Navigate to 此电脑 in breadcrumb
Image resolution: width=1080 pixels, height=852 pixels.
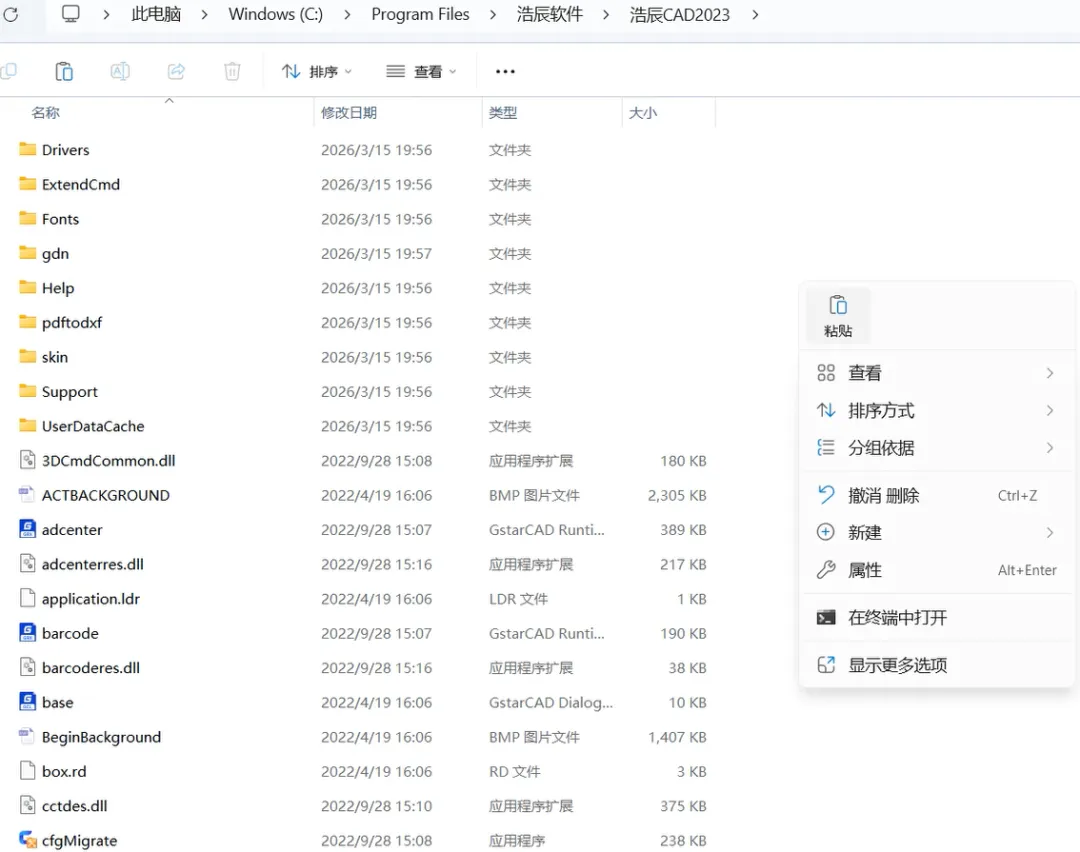(x=156, y=14)
